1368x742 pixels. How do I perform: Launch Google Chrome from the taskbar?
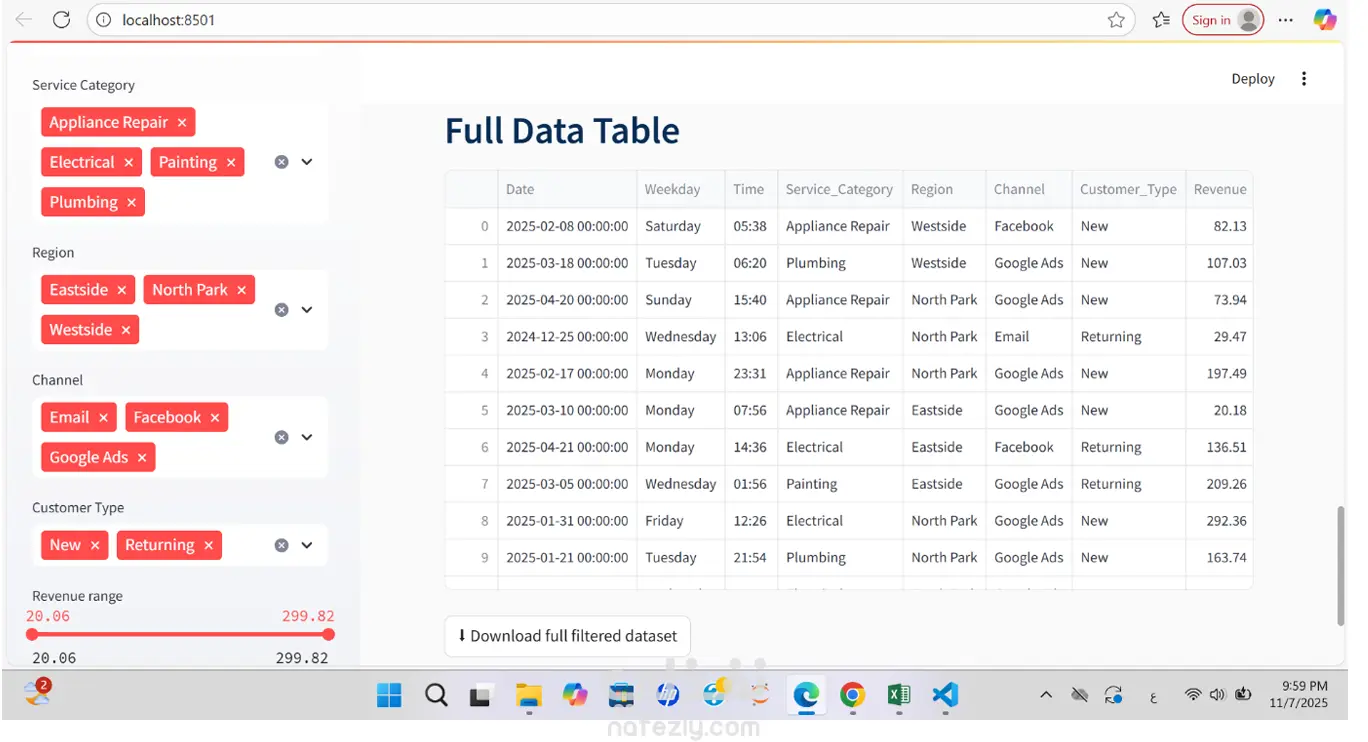tap(852, 695)
